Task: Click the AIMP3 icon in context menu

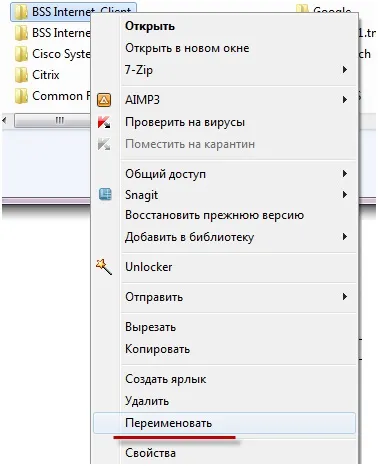Action: pos(104,100)
